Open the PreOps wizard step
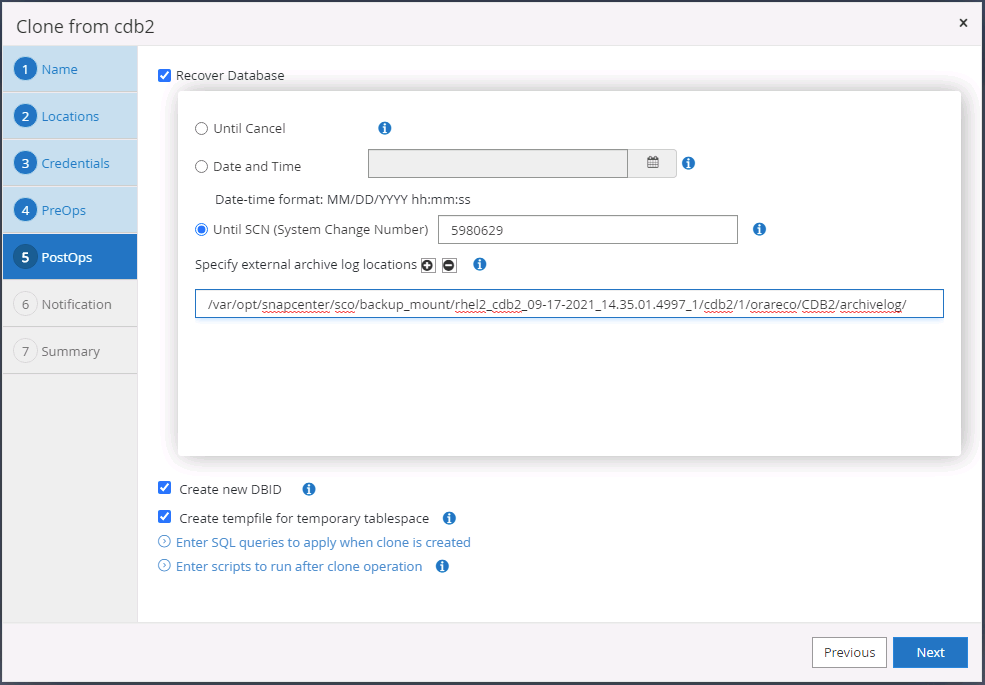The height and width of the screenshot is (685, 985). click(x=64, y=210)
